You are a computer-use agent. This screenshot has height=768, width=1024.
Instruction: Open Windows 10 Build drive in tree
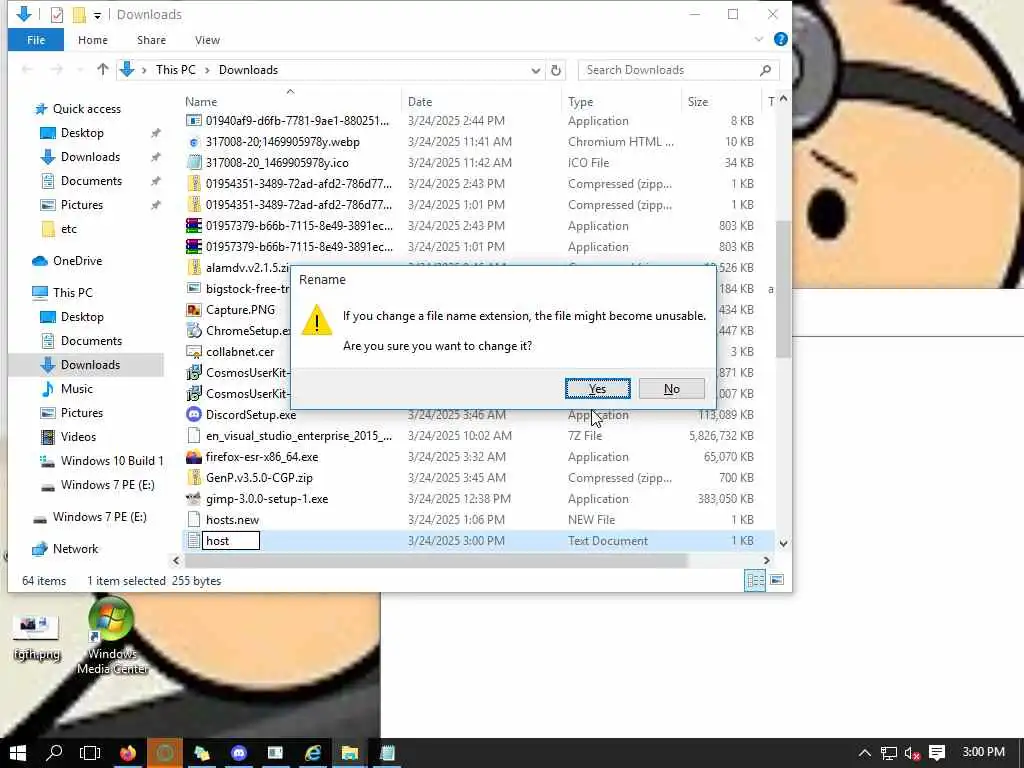[112, 460]
